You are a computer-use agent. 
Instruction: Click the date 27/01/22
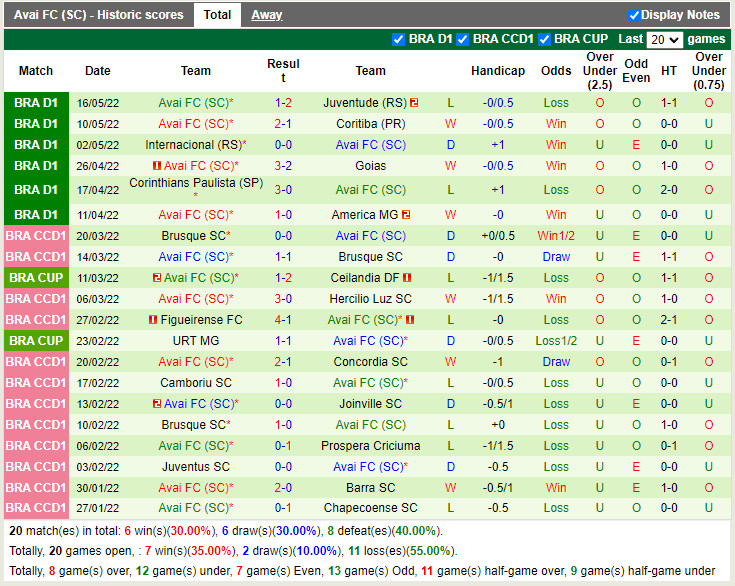coord(98,508)
